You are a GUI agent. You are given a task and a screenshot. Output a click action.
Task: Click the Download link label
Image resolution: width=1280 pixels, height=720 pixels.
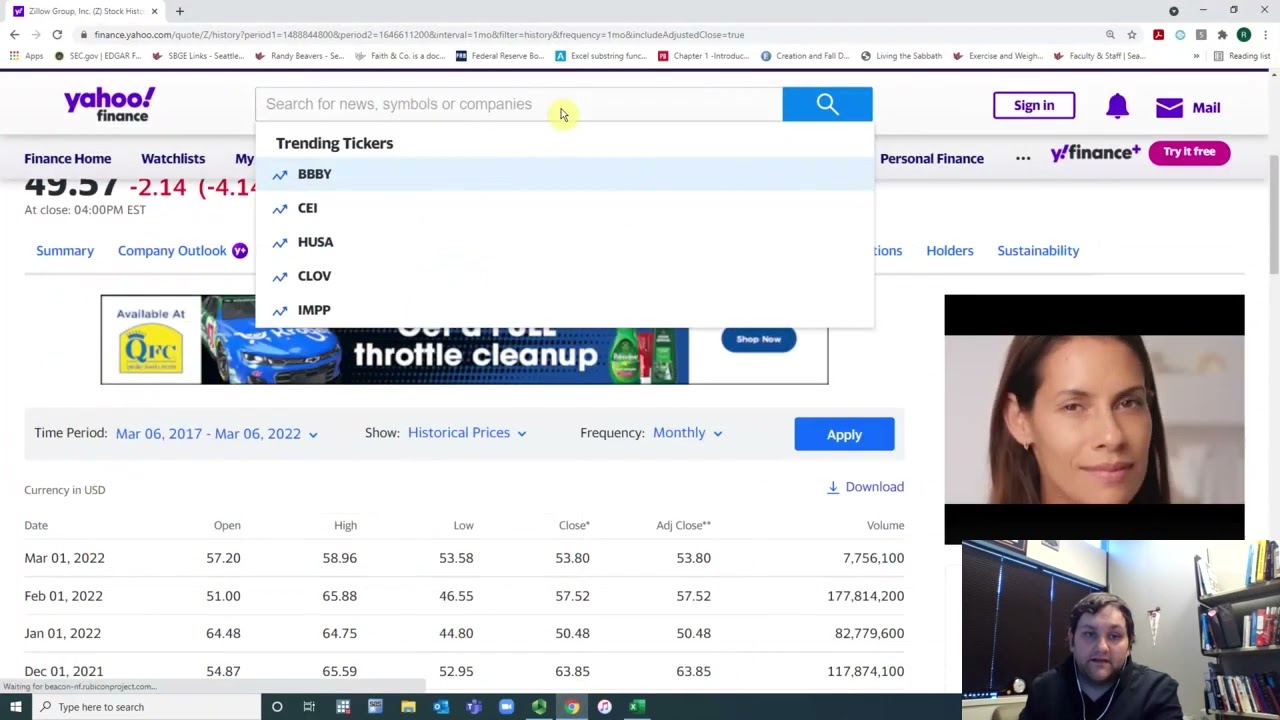pyautogui.click(x=874, y=487)
